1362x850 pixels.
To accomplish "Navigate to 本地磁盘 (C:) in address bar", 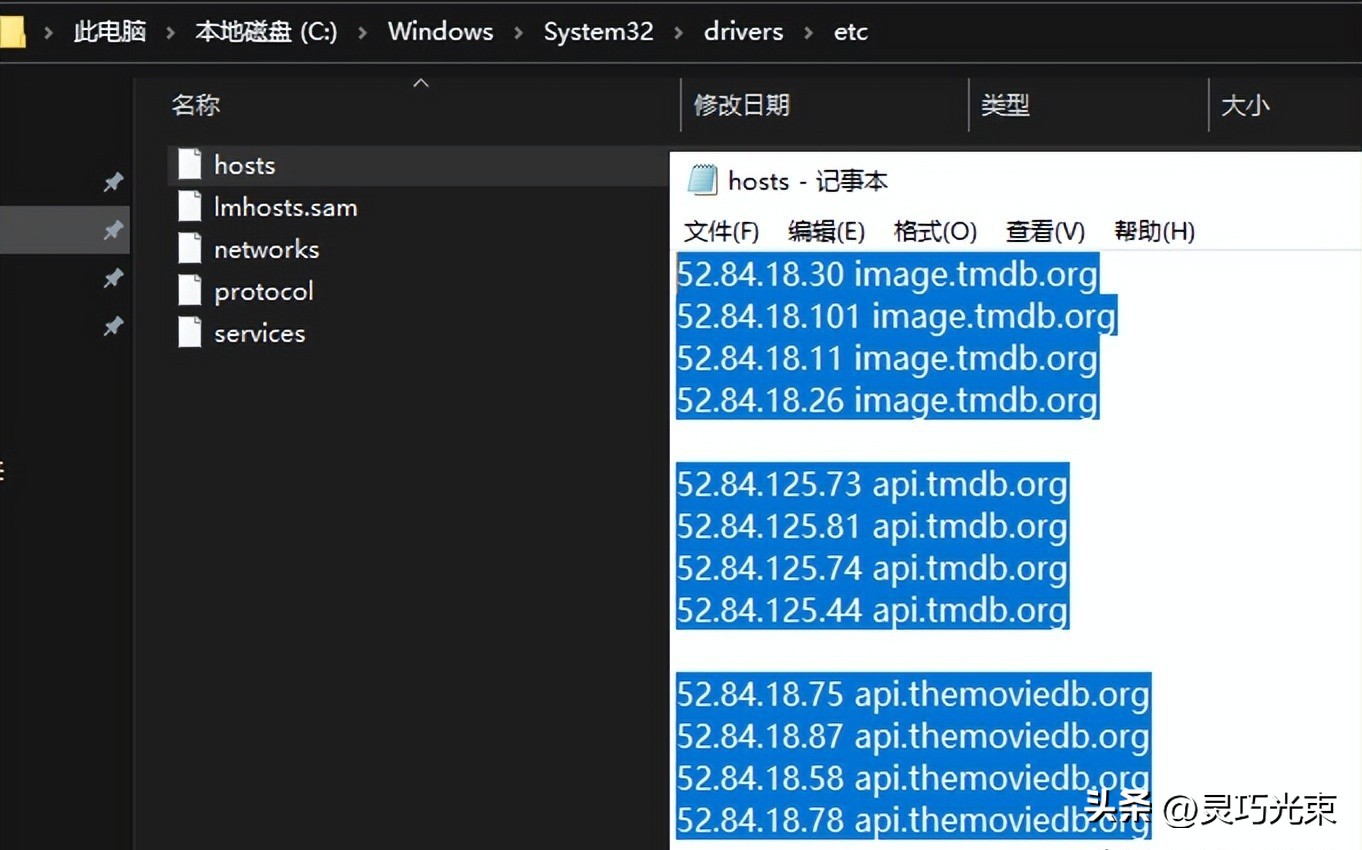I will tap(266, 32).
